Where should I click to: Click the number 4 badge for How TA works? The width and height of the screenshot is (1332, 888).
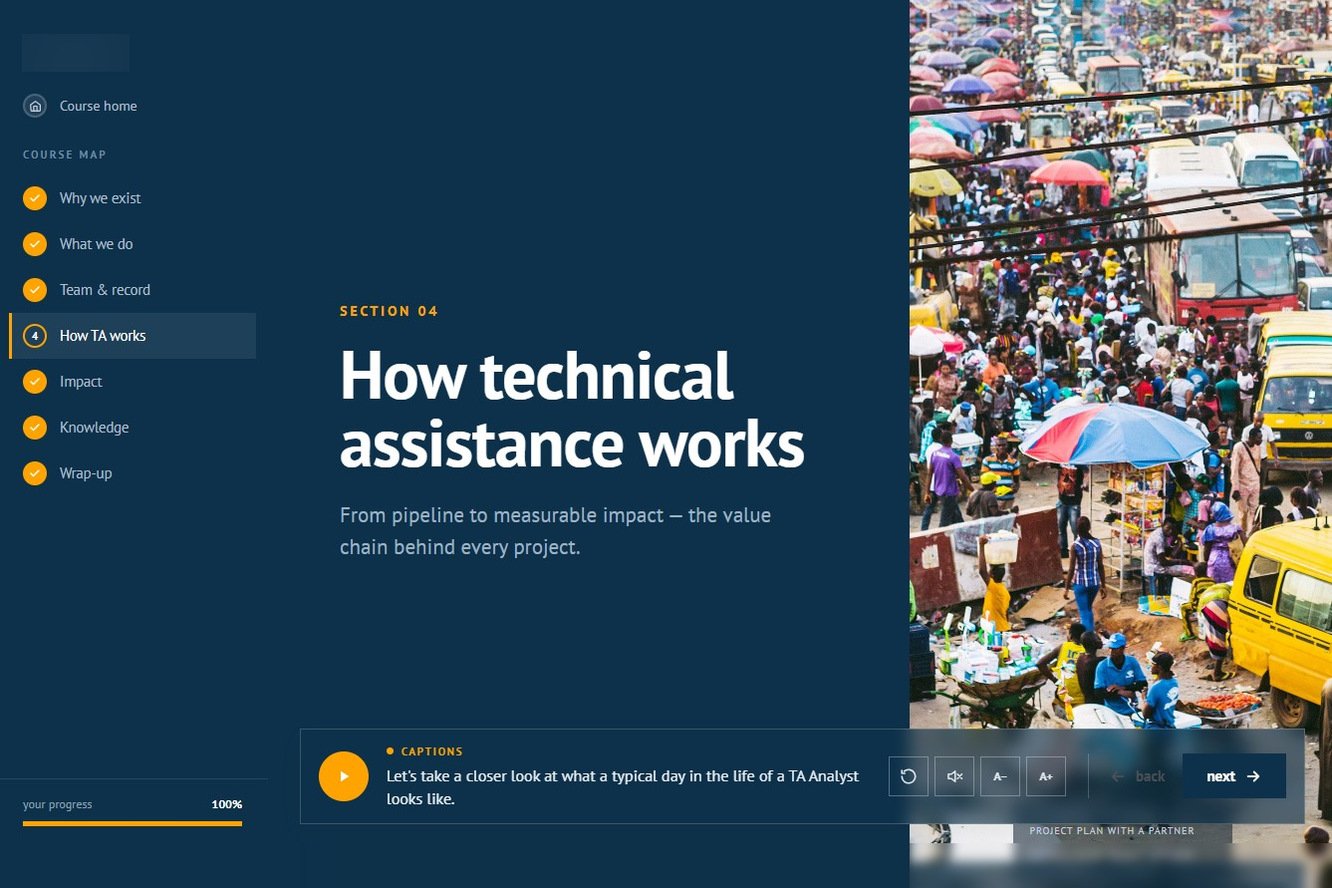[x=35, y=336]
